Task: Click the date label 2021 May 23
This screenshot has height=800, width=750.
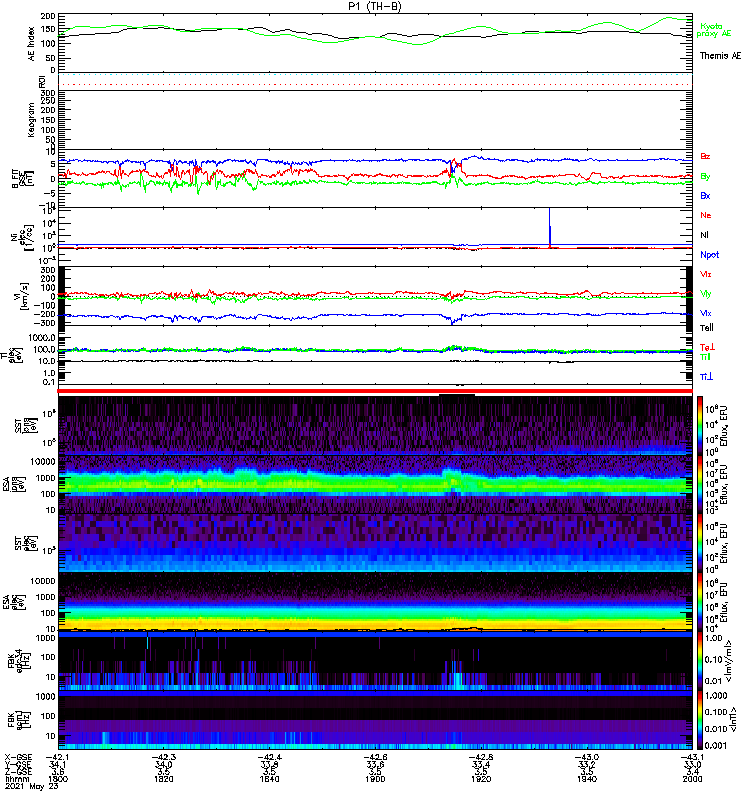Action: click(x=32, y=786)
